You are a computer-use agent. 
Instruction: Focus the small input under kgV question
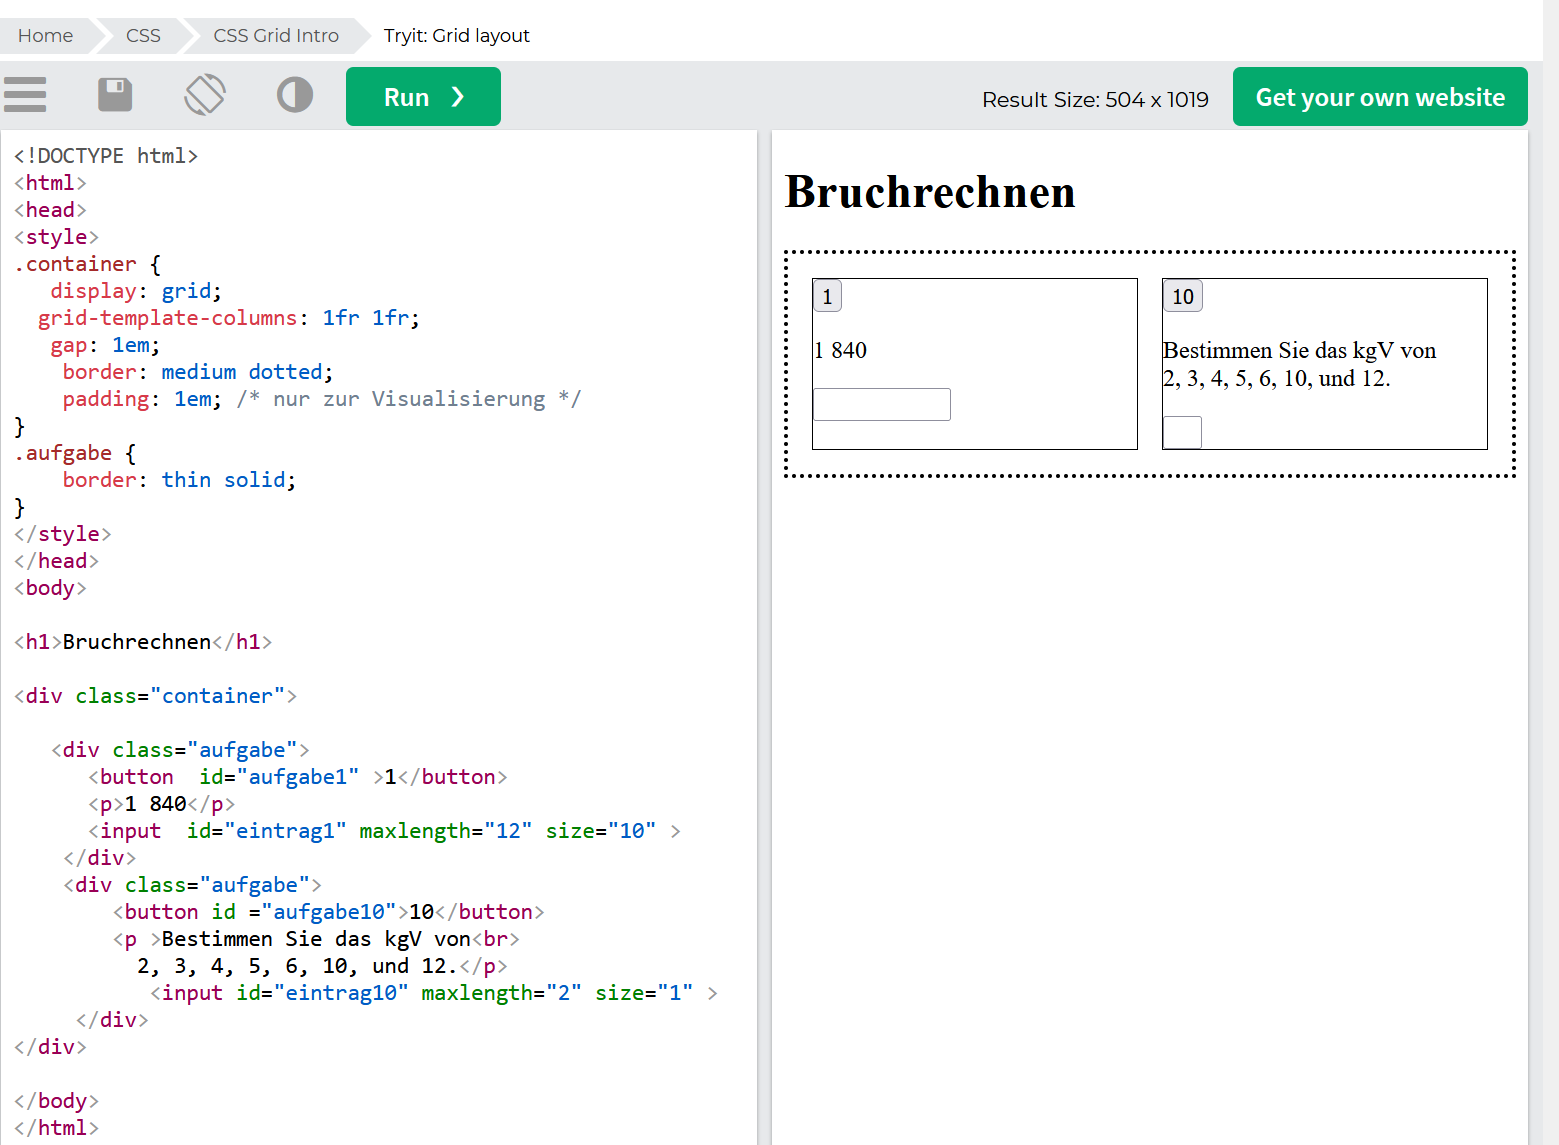click(1181, 433)
